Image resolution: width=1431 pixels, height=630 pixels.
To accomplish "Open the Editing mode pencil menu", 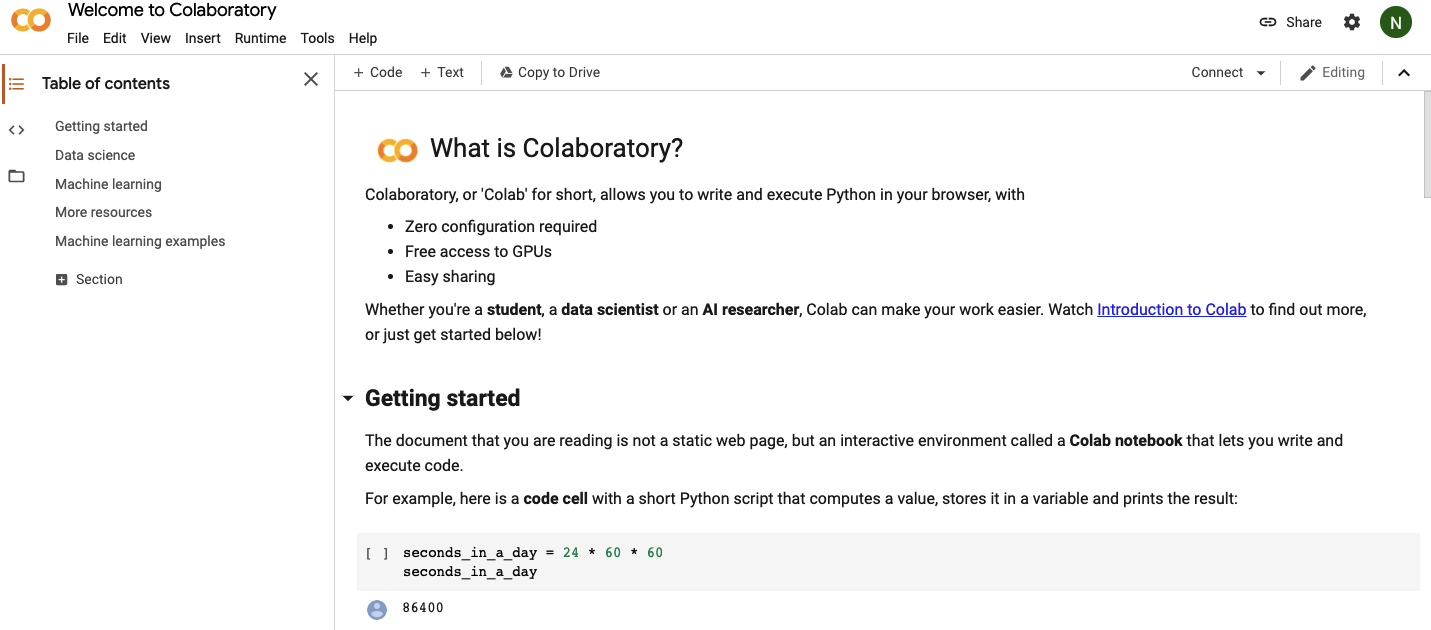I will pos(1332,72).
